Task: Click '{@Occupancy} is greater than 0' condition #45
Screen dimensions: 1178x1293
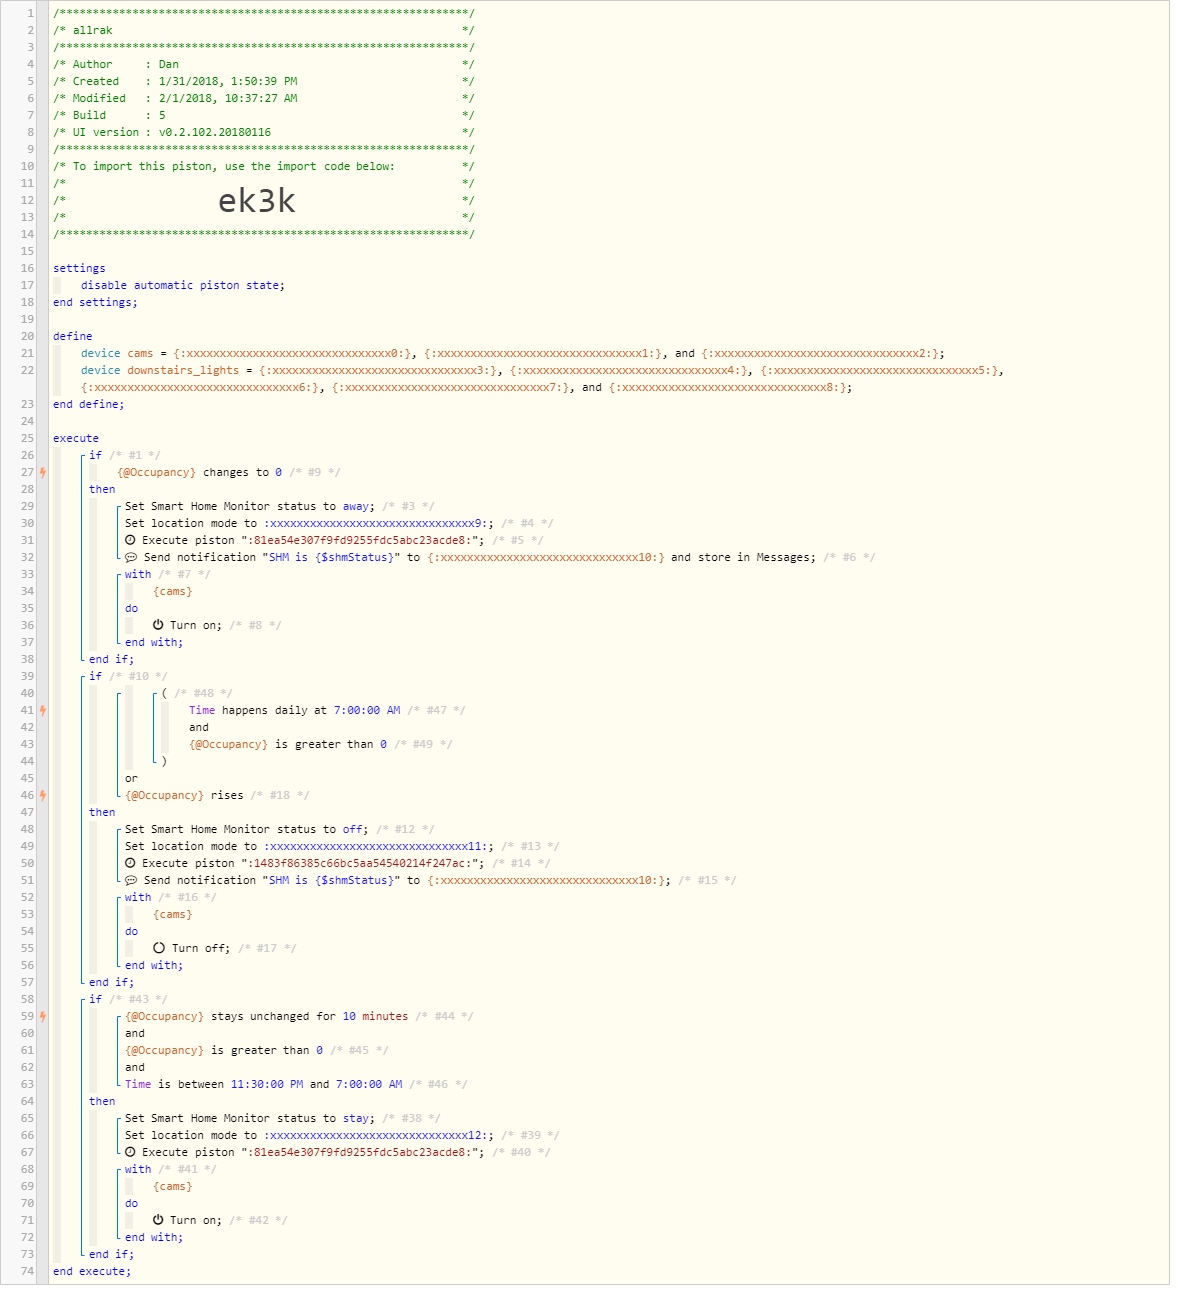Action: tap(224, 1050)
